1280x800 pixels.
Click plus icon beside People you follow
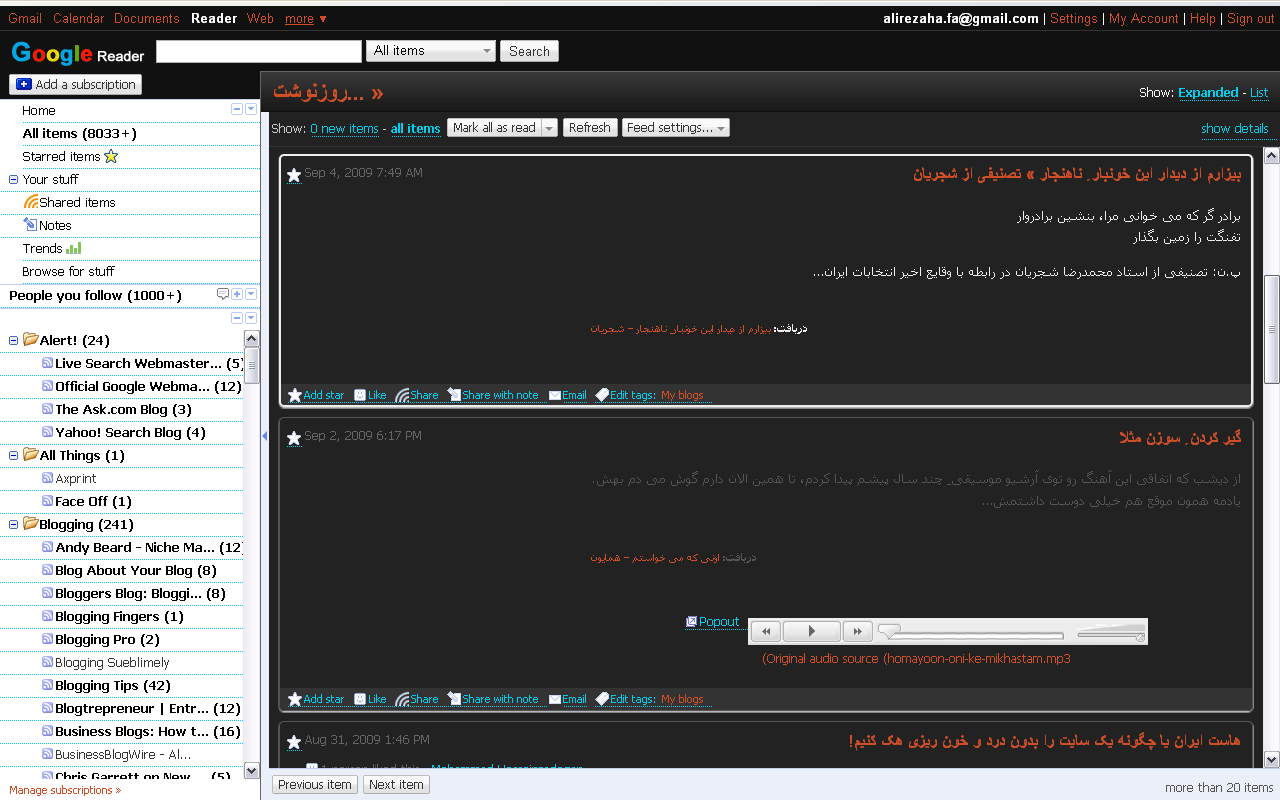(x=237, y=294)
